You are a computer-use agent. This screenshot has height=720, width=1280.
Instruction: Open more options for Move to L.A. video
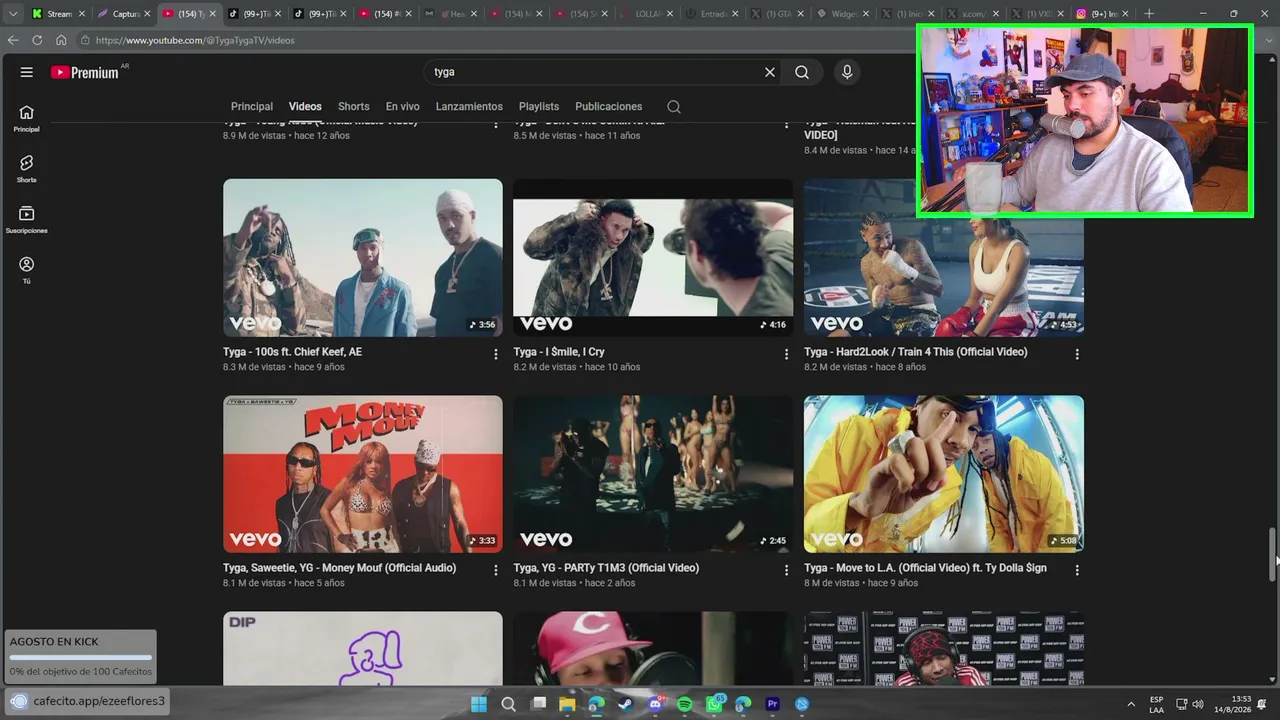pos(1077,570)
